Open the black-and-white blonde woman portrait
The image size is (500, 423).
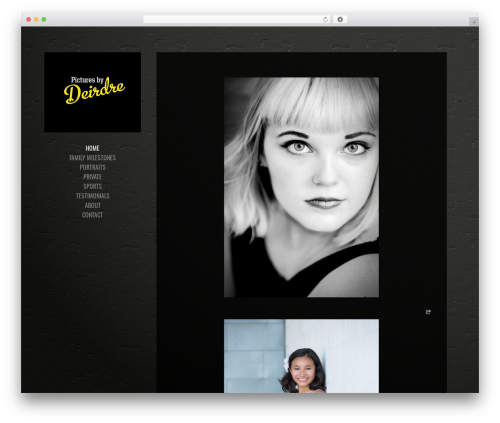click(301, 187)
